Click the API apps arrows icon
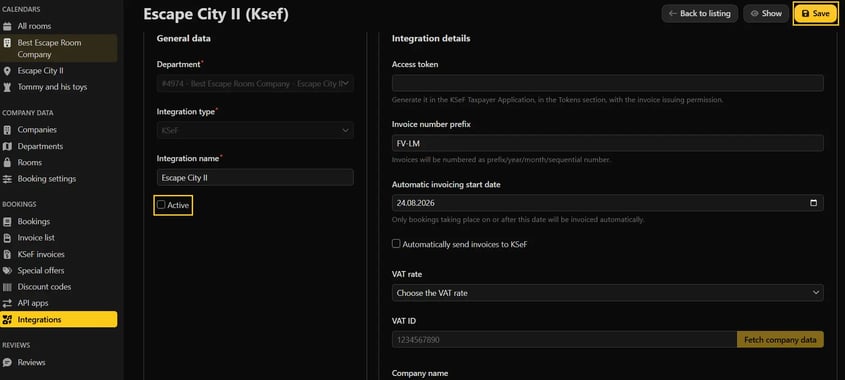The height and width of the screenshot is (380, 845). [7, 303]
